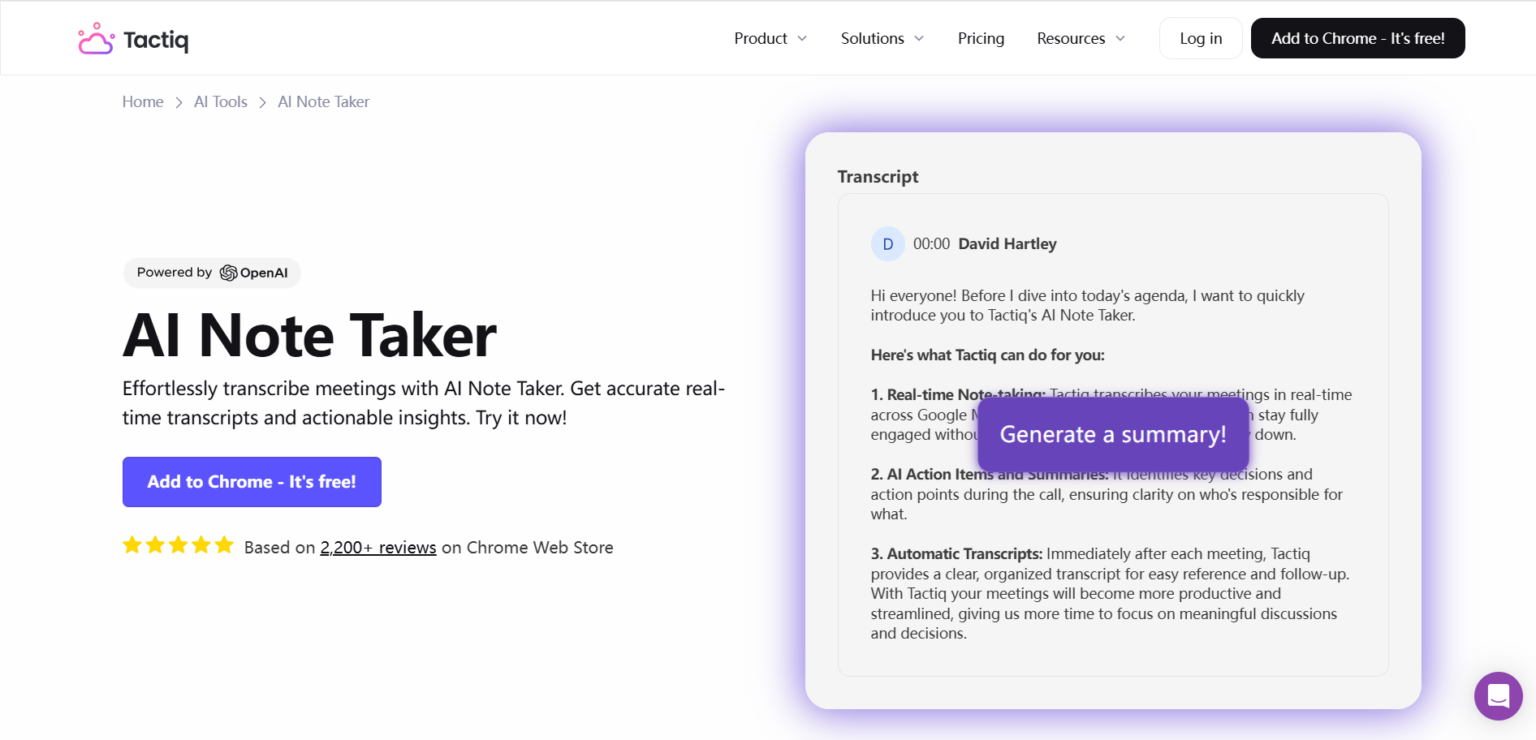Click the 00:00 timestamp in the transcript
This screenshot has width=1536, height=740.
point(931,243)
